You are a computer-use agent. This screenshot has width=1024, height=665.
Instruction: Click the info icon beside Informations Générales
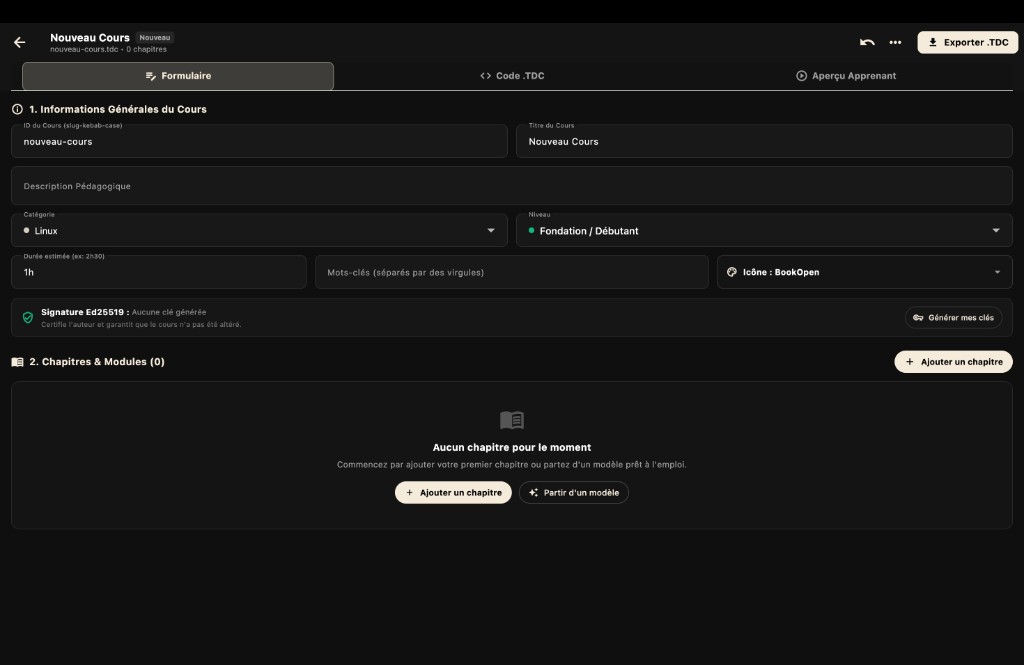coord(18,109)
